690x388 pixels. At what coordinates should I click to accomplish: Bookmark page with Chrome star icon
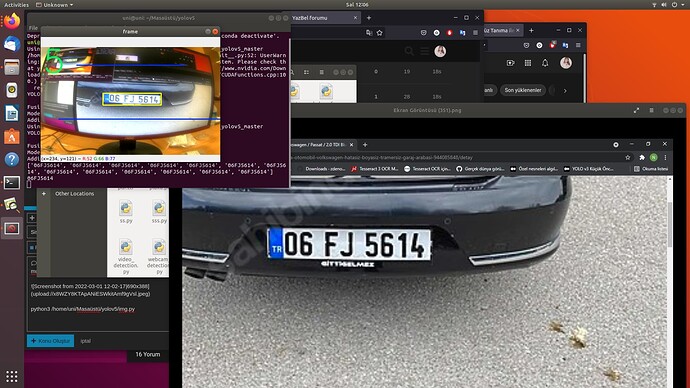pos(628,157)
